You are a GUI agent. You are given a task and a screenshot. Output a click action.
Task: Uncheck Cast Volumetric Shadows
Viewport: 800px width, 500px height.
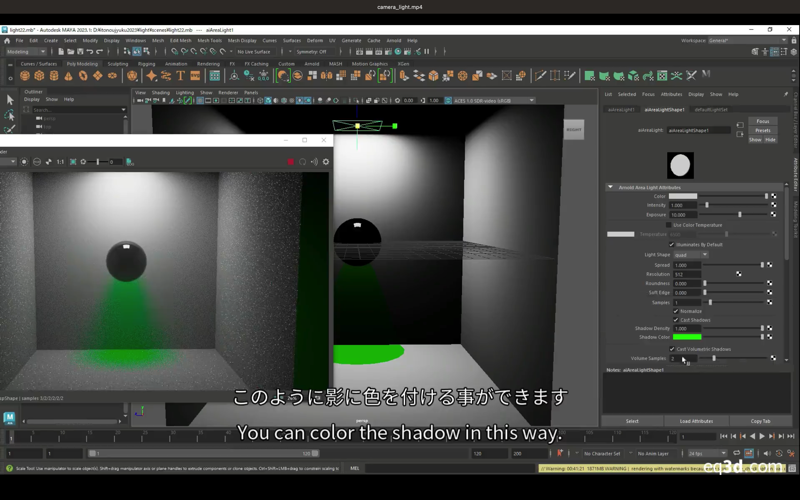[x=672, y=348]
